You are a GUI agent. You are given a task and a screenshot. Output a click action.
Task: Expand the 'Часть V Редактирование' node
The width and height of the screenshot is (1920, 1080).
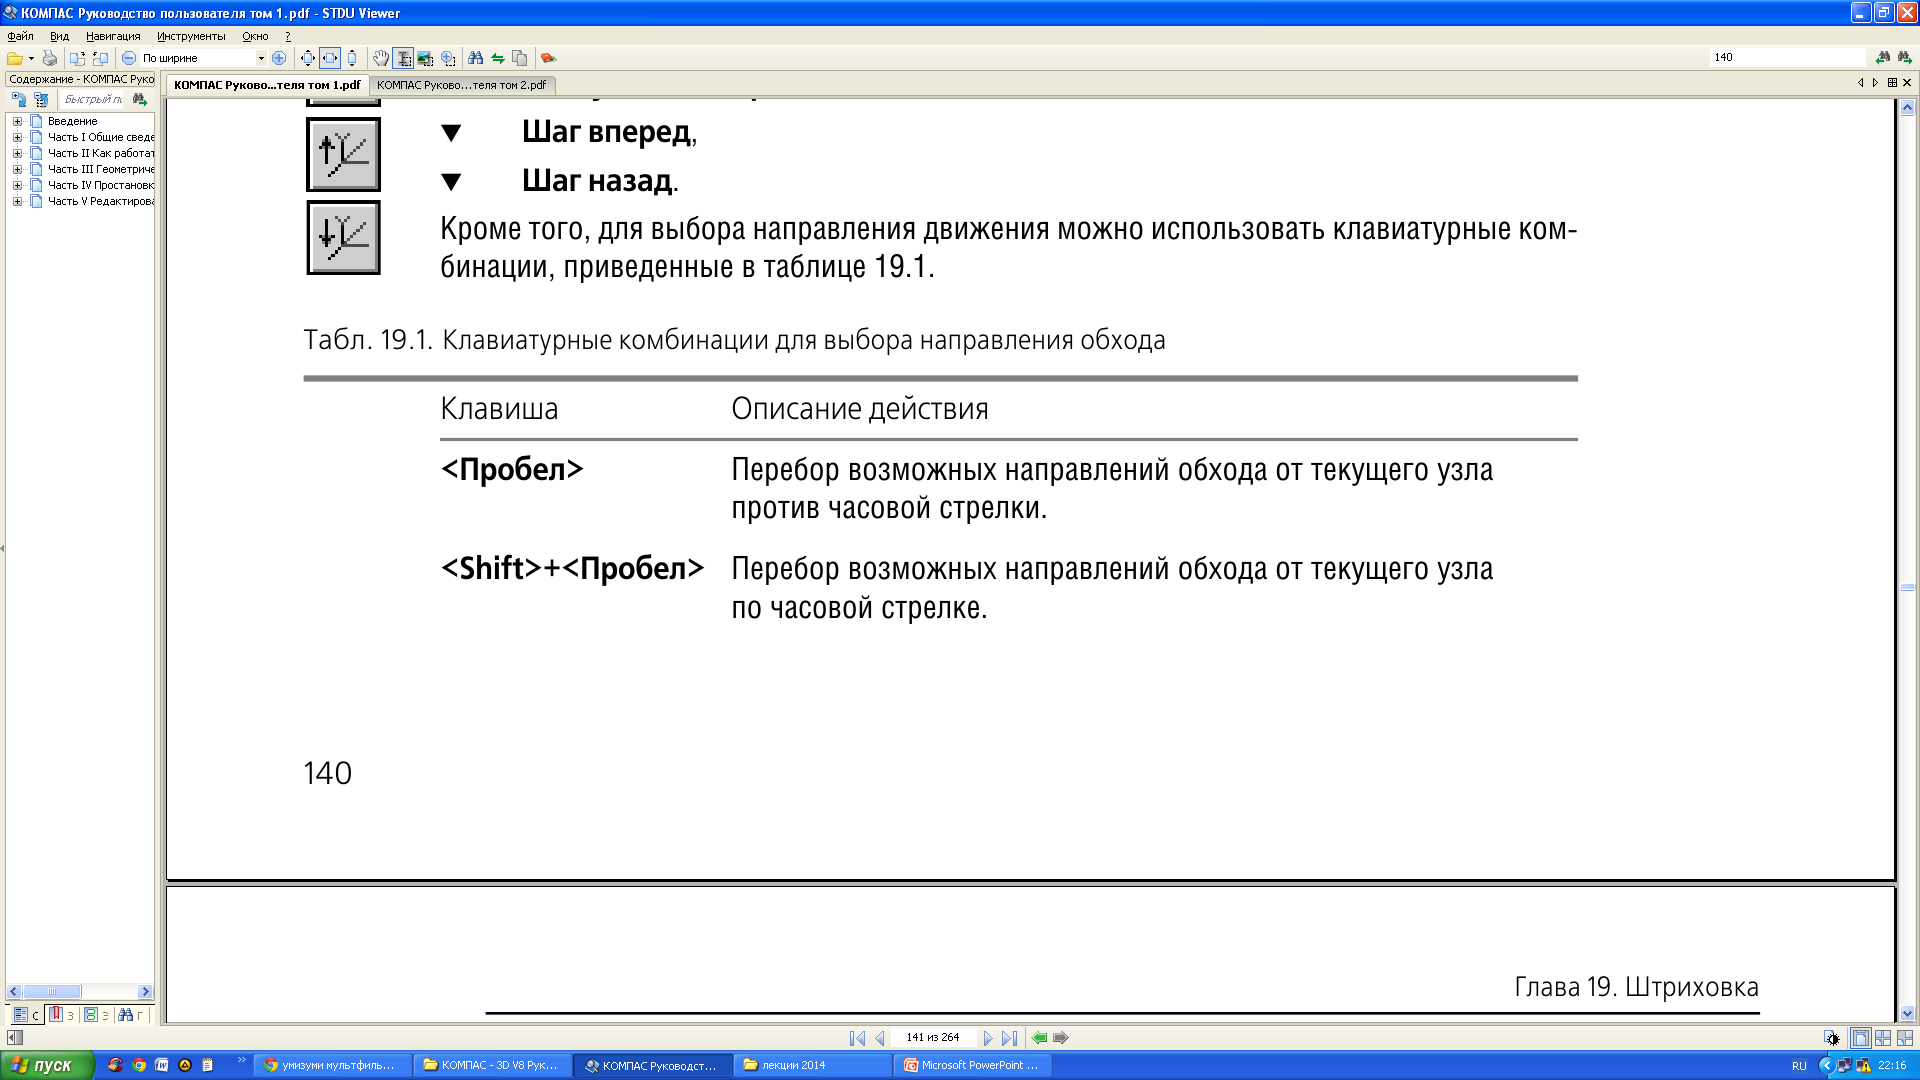point(17,201)
